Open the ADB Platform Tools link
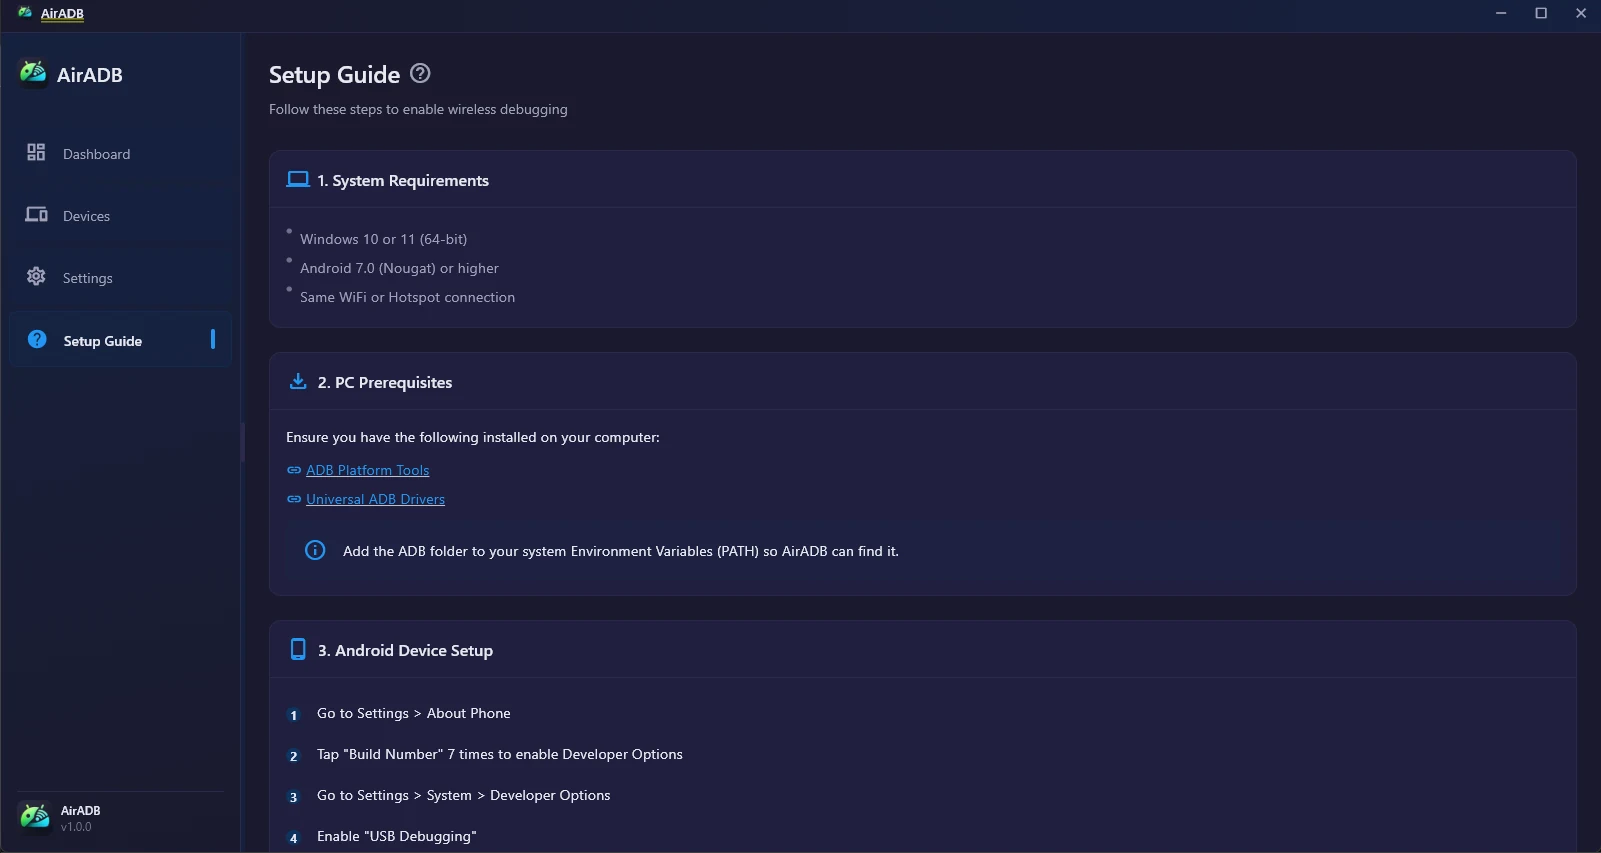The width and height of the screenshot is (1601, 853). point(367,470)
